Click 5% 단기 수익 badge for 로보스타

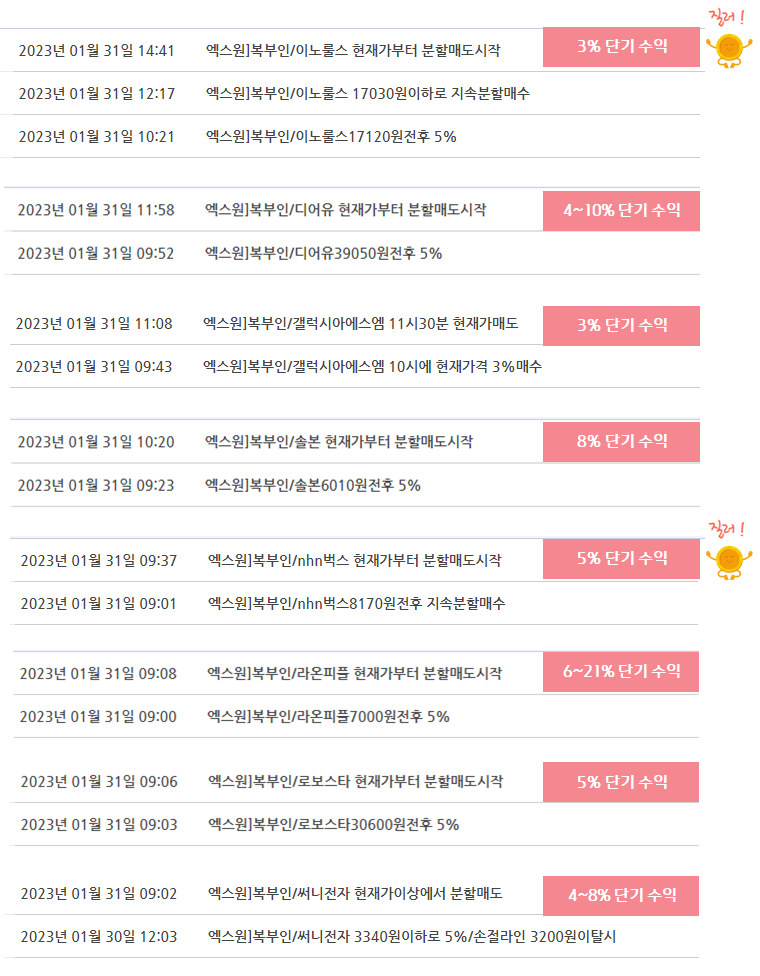(621, 782)
